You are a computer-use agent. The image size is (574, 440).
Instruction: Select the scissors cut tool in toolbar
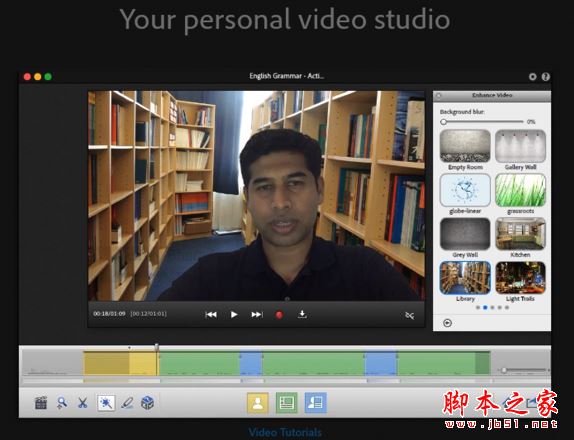(x=83, y=403)
